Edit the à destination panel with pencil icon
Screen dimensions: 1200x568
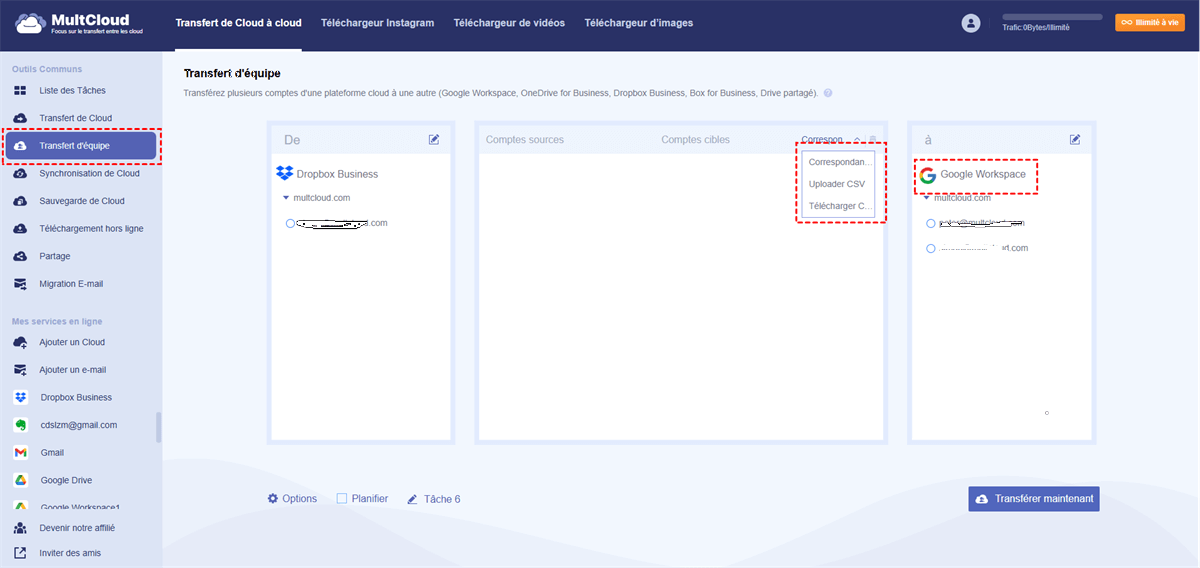tap(1075, 139)
